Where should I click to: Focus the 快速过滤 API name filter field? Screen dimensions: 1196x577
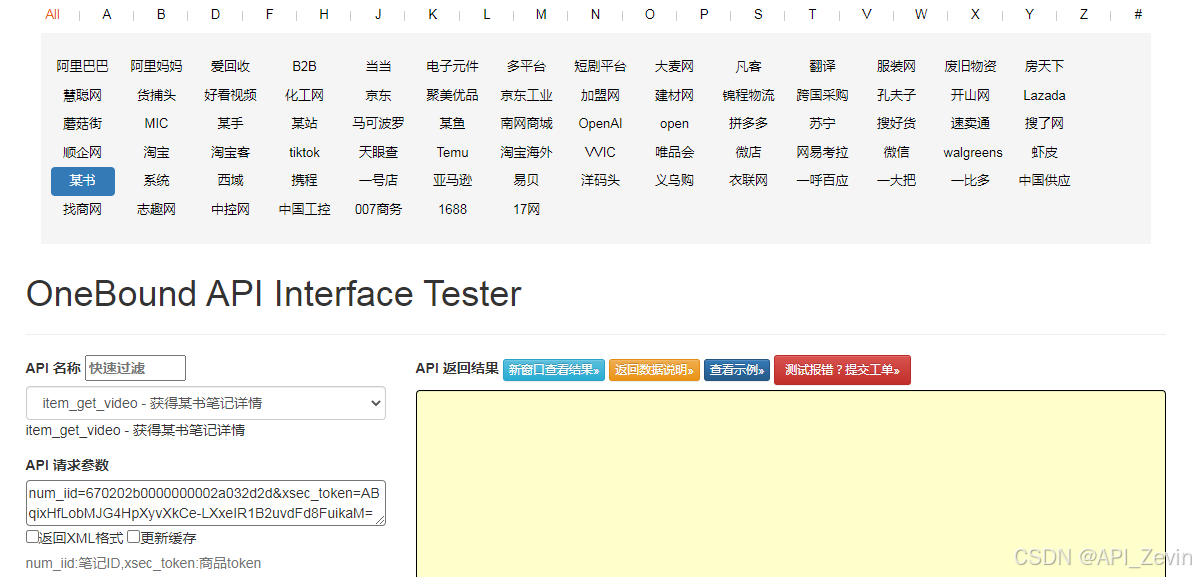tap(135, 368)
